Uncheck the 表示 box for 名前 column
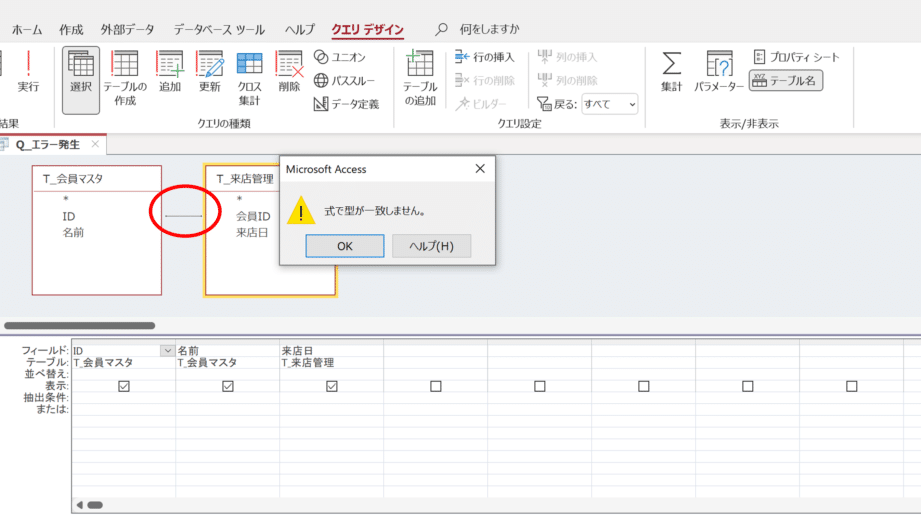Viewport: 921px width, 531px height. pos(228,386)
